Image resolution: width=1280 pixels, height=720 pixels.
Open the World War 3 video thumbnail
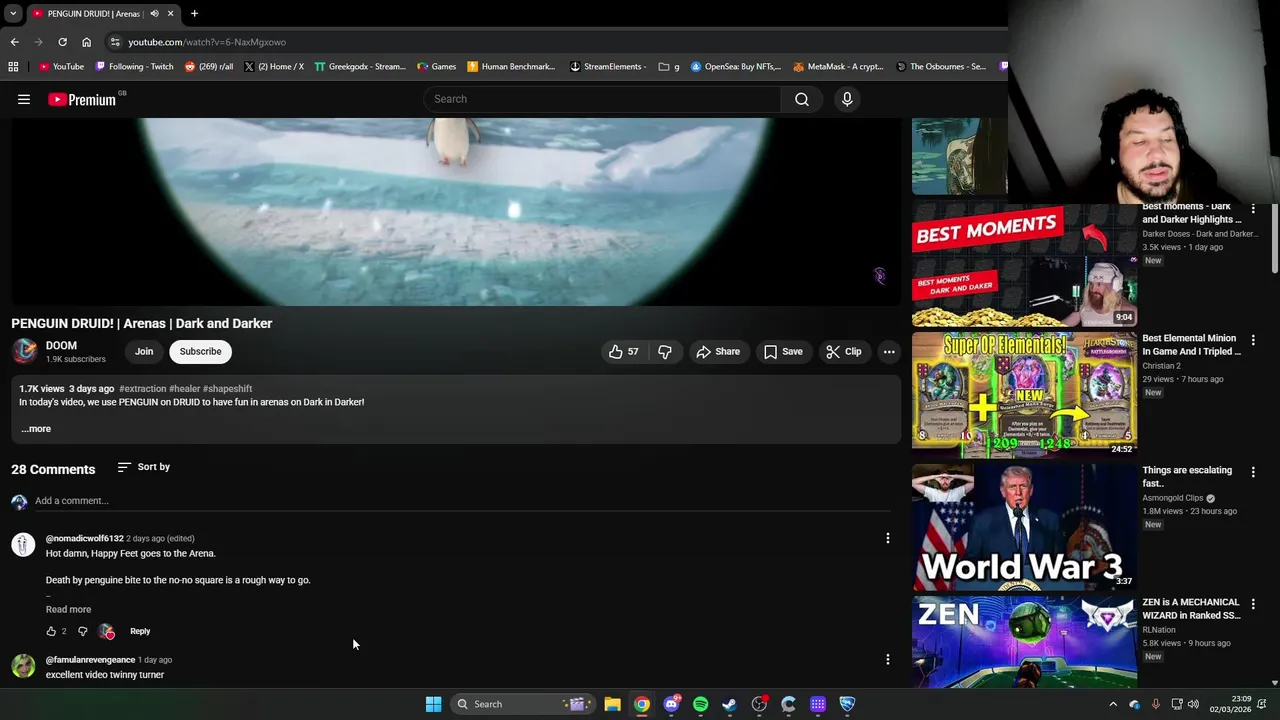click(1024, 527)
